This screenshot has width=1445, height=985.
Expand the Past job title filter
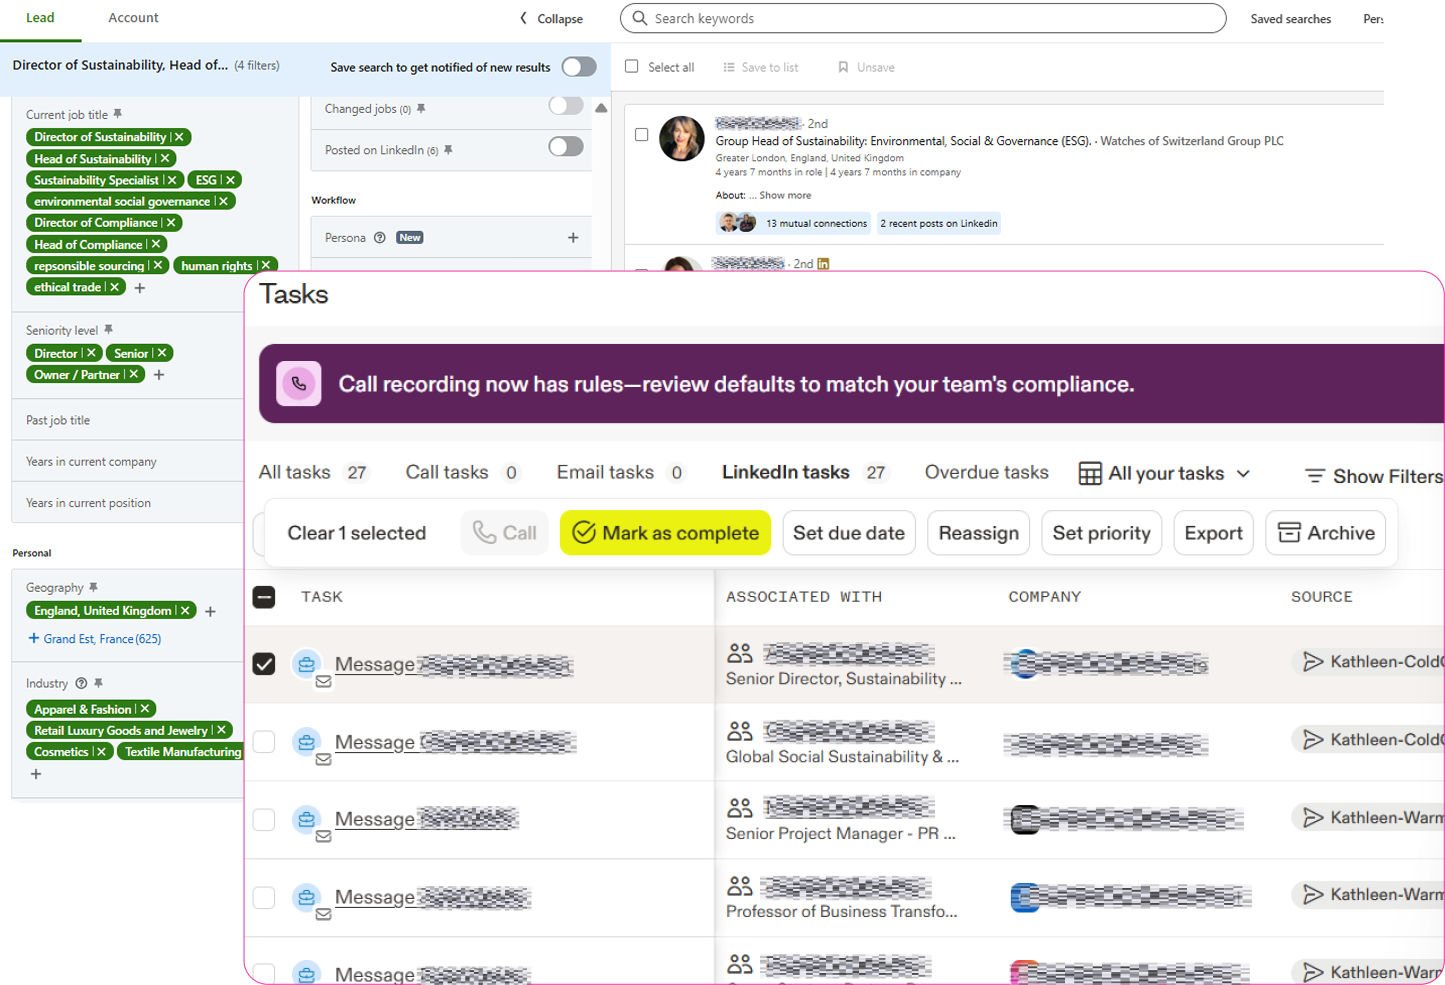[x=128, y=420]
